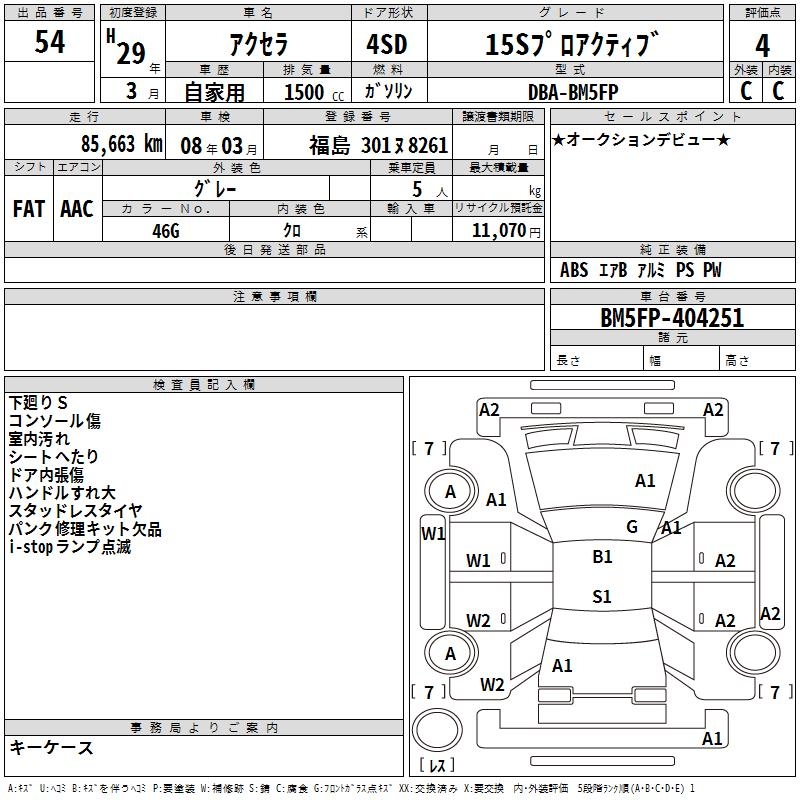Click the S1 rust mark on roof
Image resolution: width=800 pixels, height=800 pixels.
tap(602, 597)
